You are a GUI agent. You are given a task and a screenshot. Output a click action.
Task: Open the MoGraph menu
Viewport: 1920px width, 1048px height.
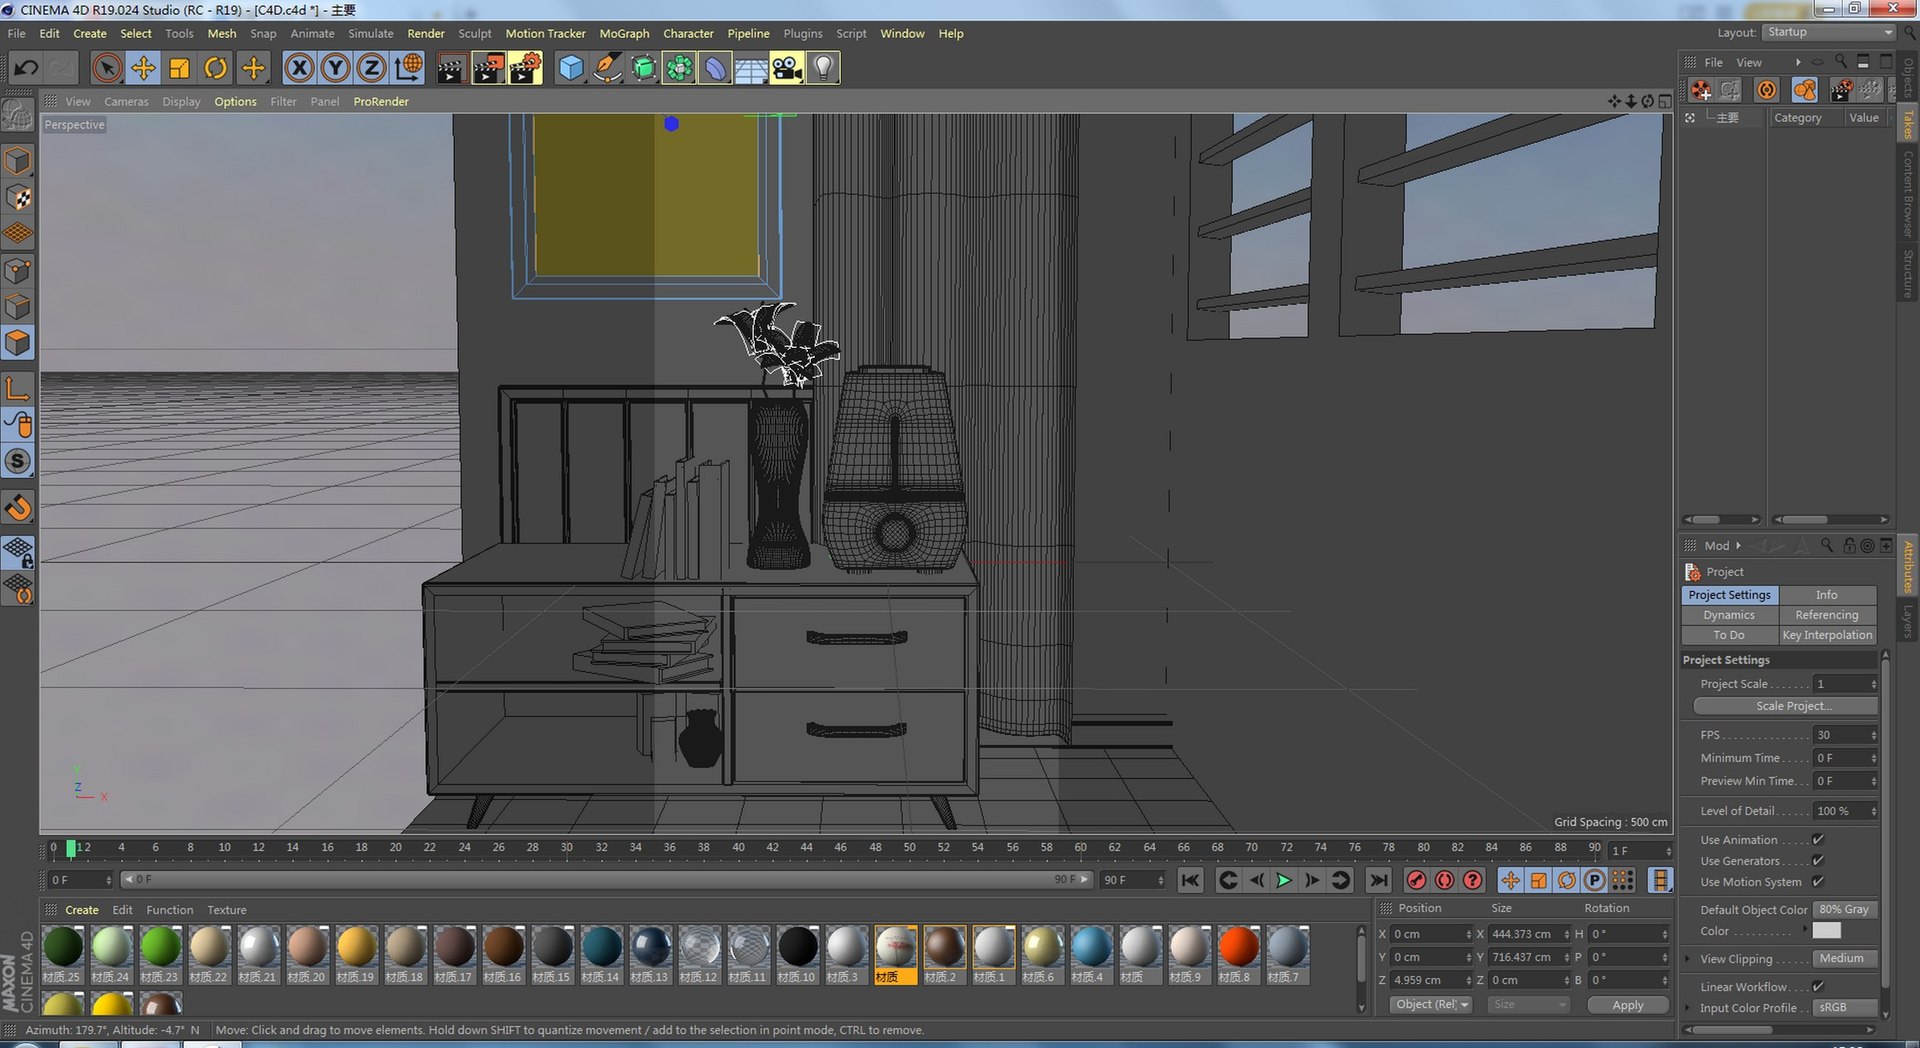[624, 33]
